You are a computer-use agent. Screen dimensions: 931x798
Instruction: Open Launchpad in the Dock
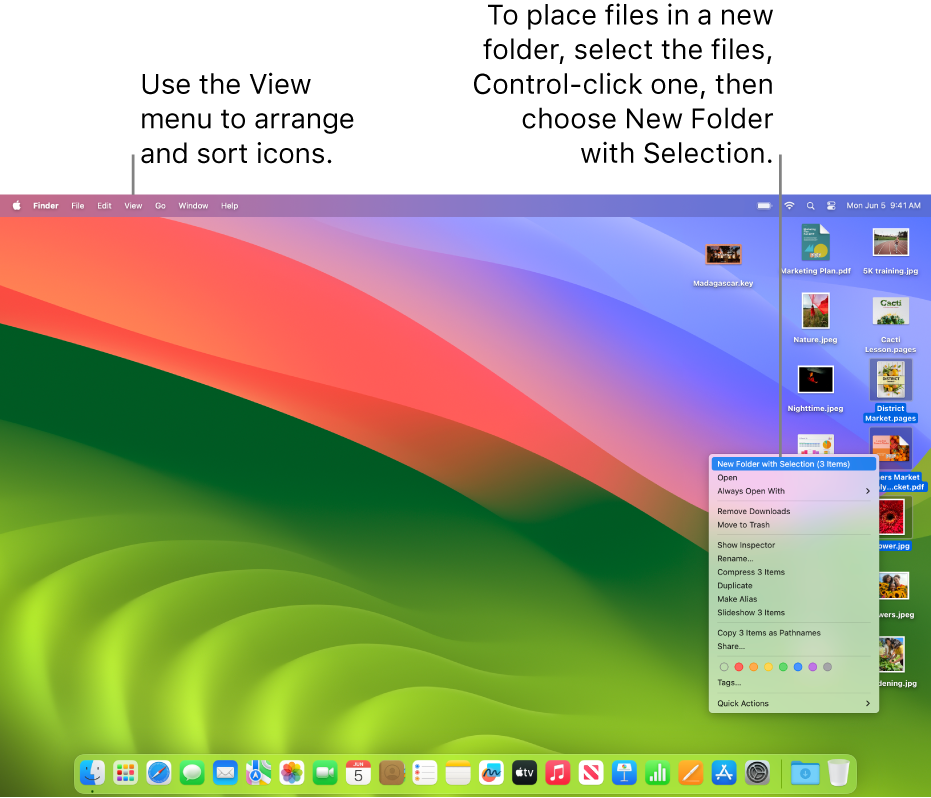pos(125,773)
